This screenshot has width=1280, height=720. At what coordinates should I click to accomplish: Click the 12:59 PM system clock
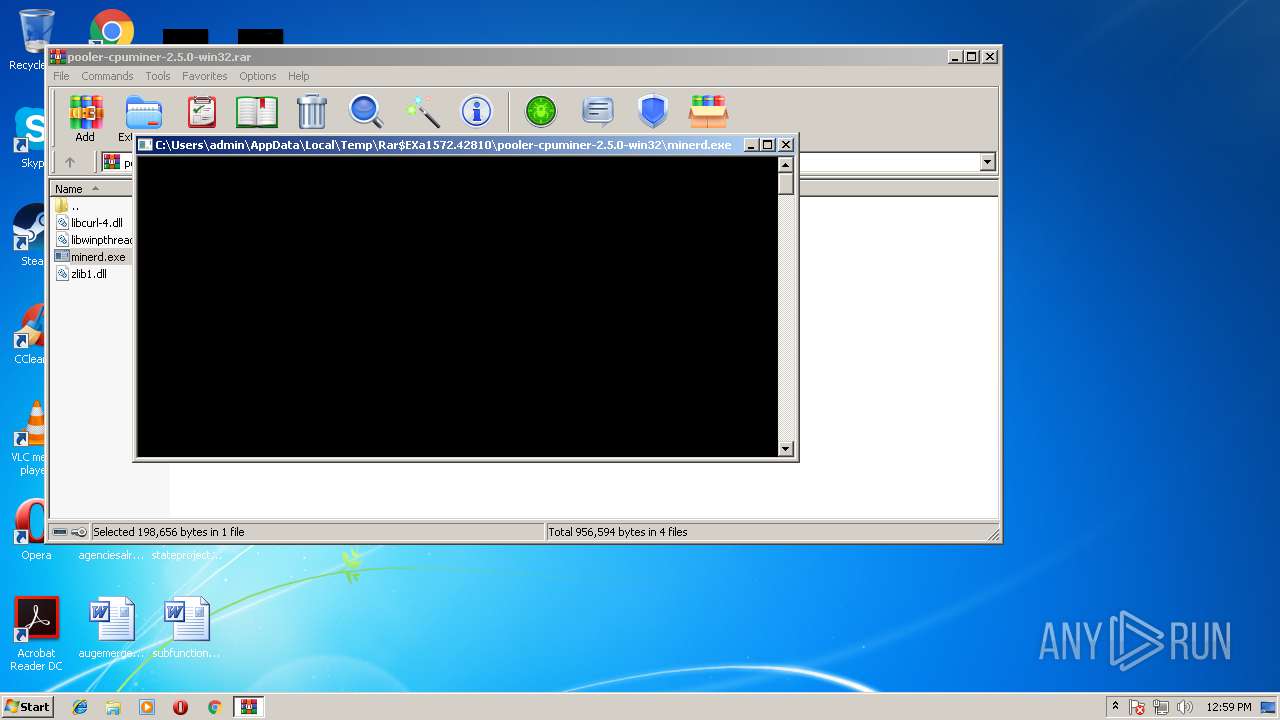(x=1229, y=707)
